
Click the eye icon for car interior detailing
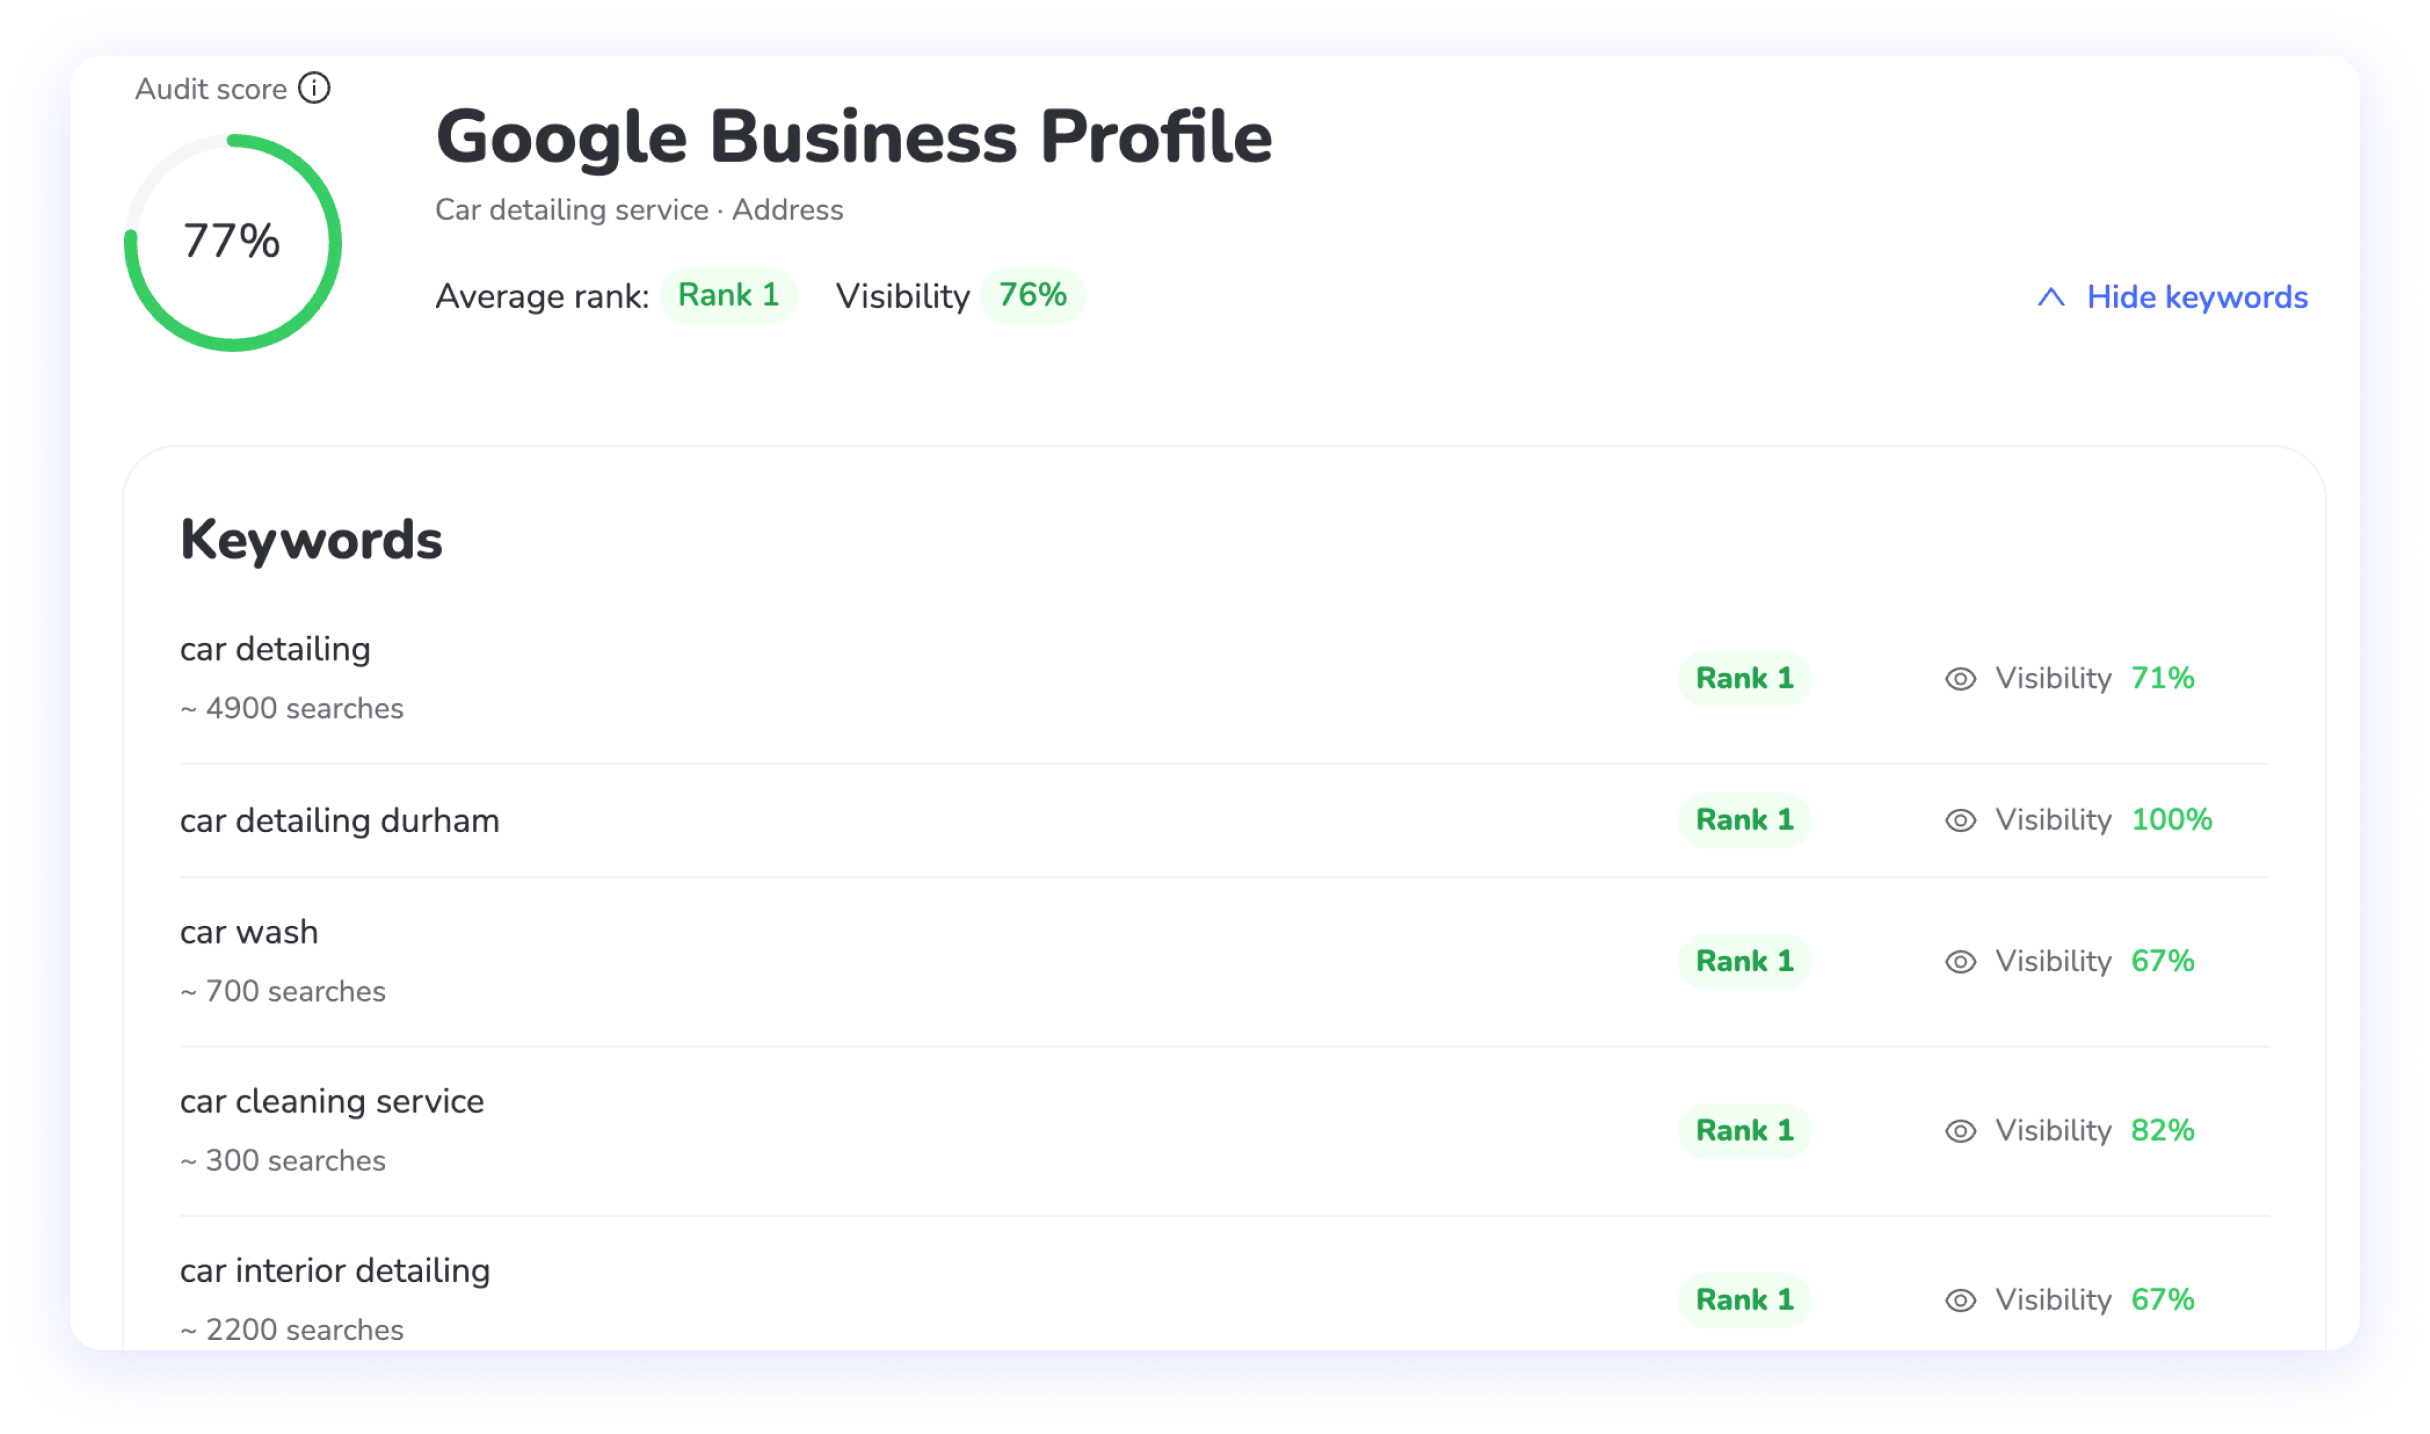(x=1960, y=1300)
